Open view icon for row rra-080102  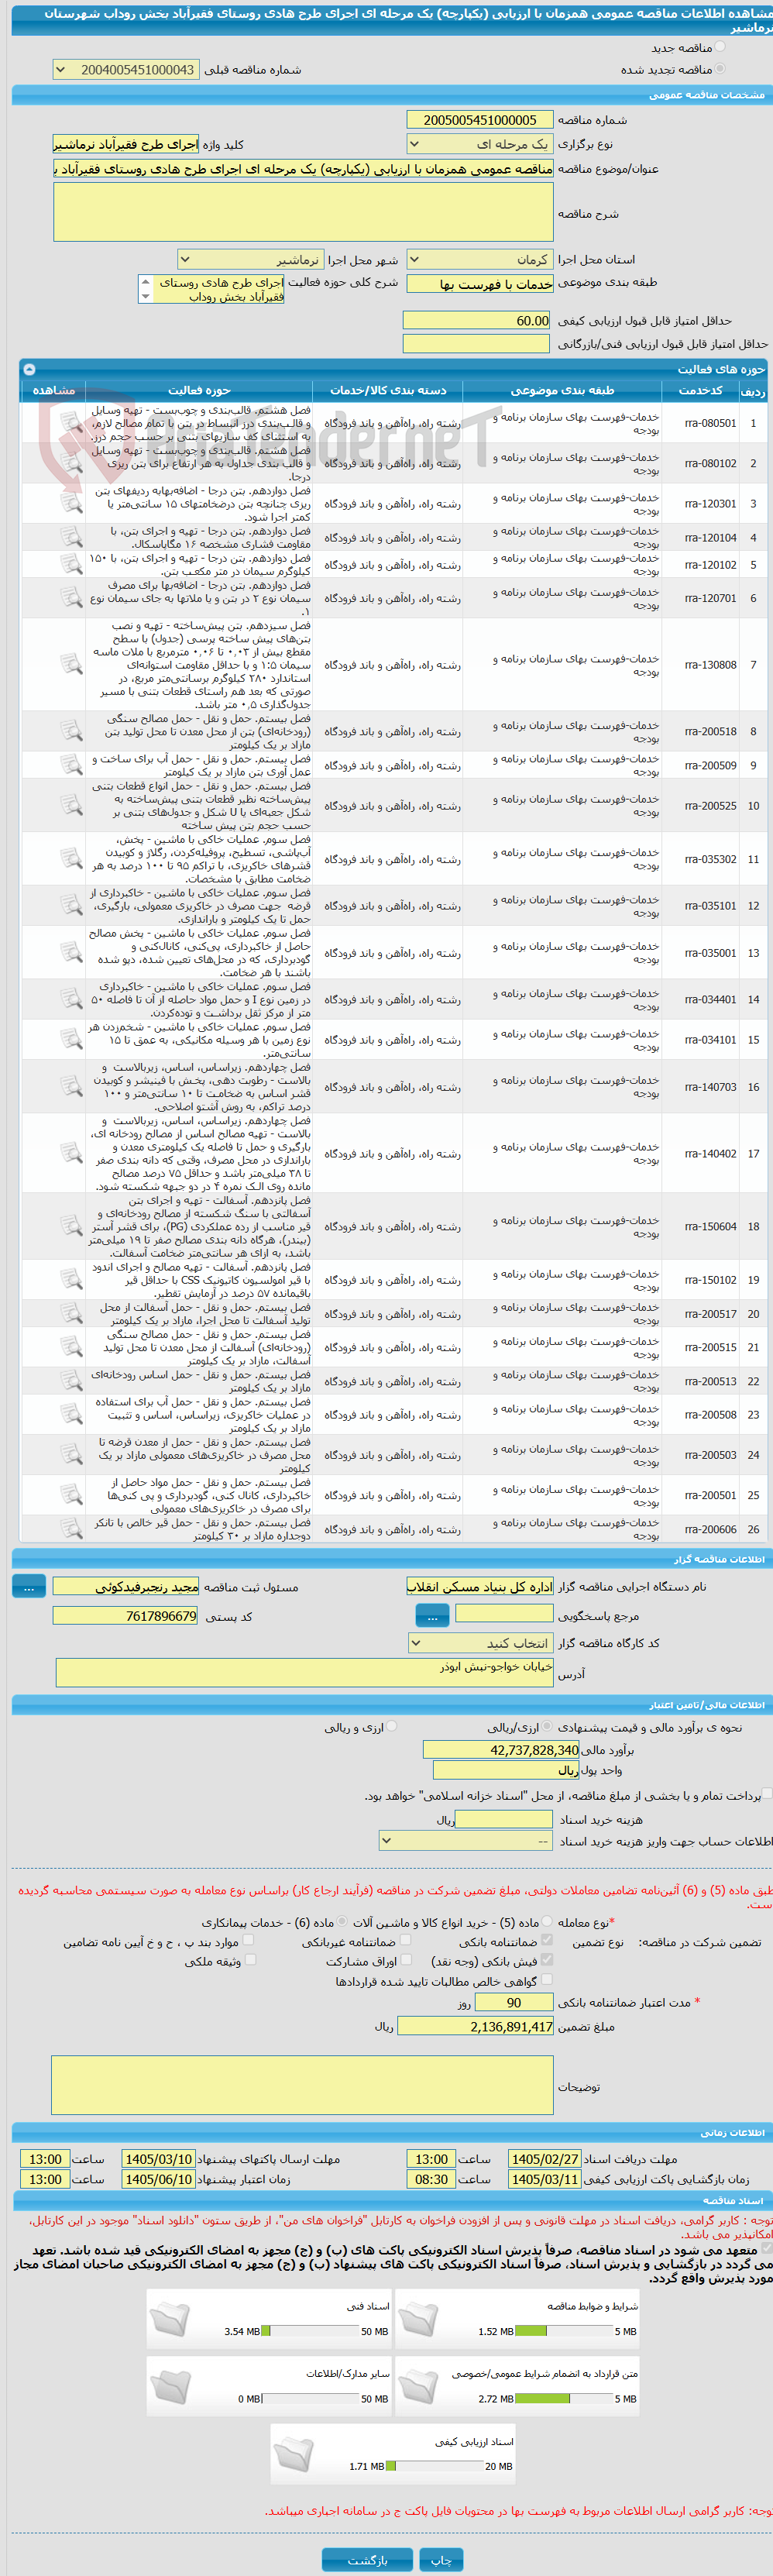pyautogui.click(x=70, y=463)
